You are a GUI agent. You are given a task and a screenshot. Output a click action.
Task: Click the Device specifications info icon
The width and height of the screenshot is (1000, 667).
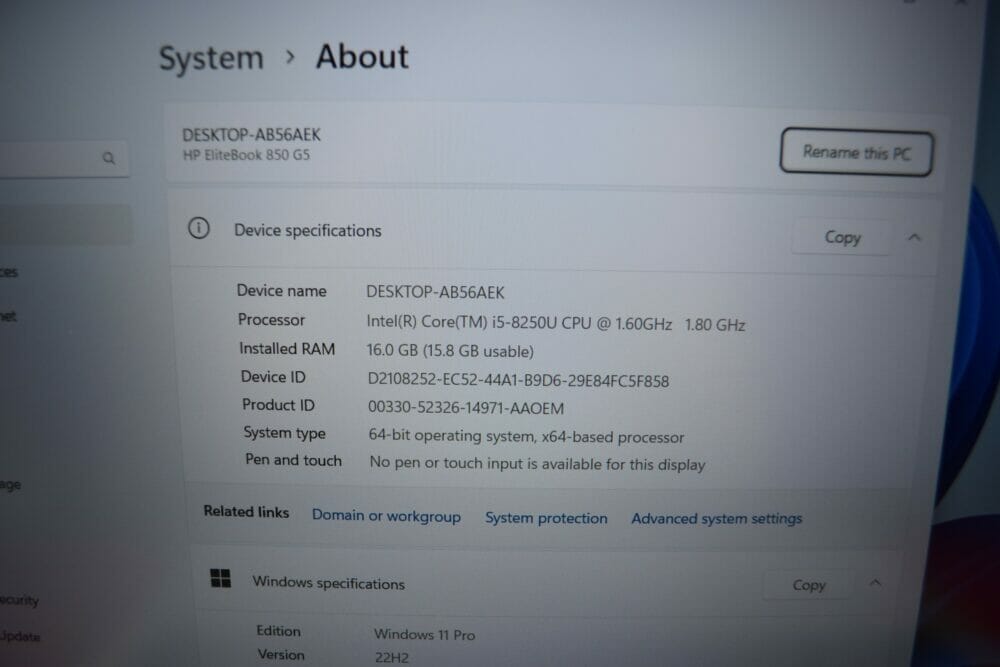pyautogui.click(x=198, y=228)
